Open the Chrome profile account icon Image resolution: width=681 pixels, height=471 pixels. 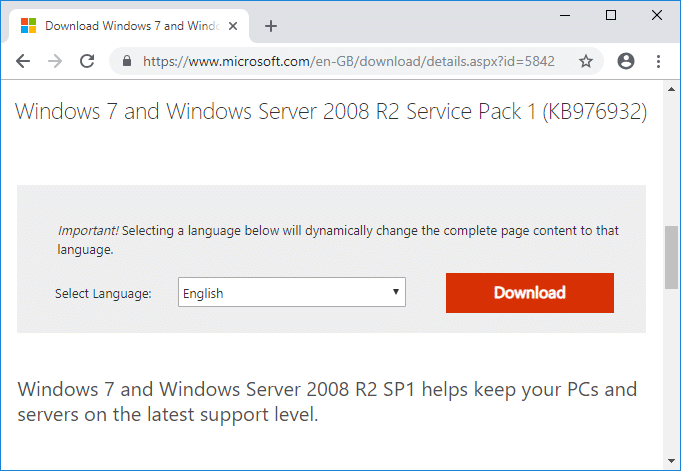click(x=626, y=61)
